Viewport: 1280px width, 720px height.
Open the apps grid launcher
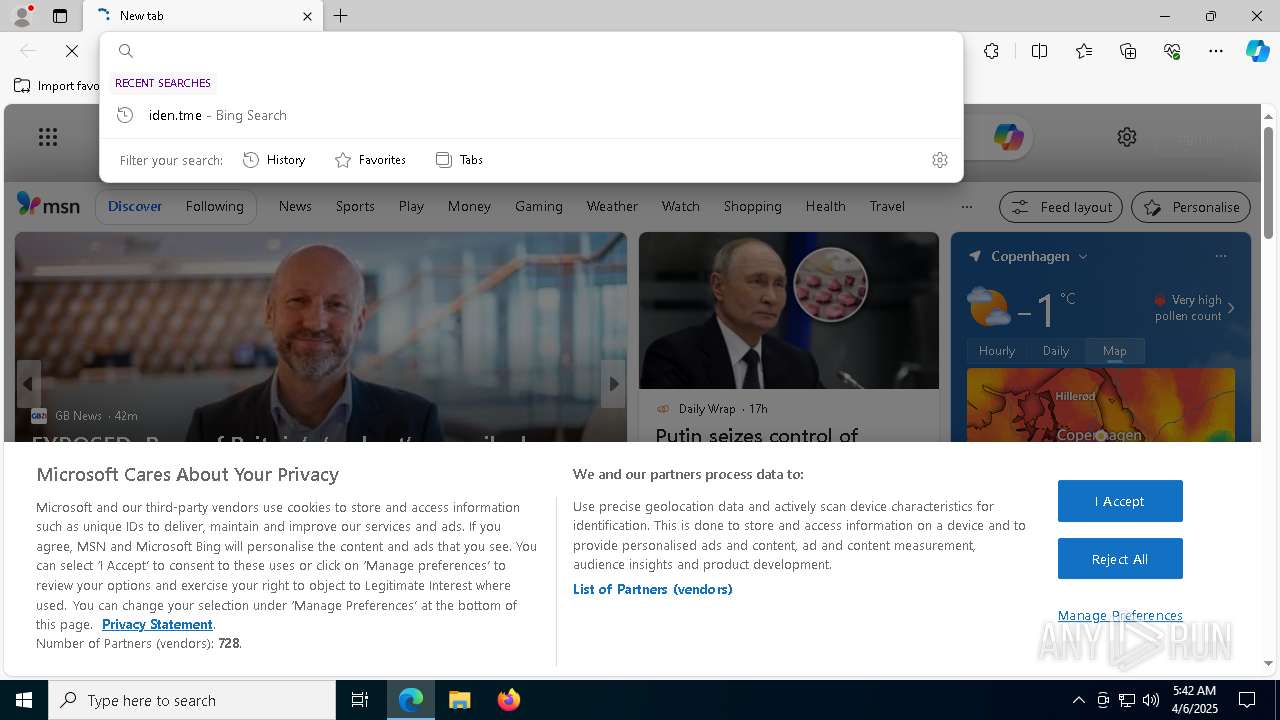pyautogui.click(x=48, y=137)
